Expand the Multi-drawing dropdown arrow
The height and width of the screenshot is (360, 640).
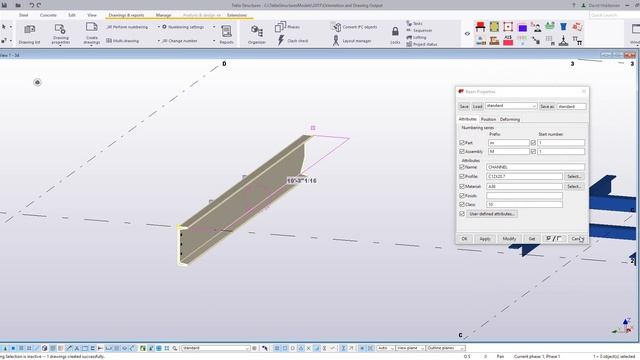click(x=158, y=41)
